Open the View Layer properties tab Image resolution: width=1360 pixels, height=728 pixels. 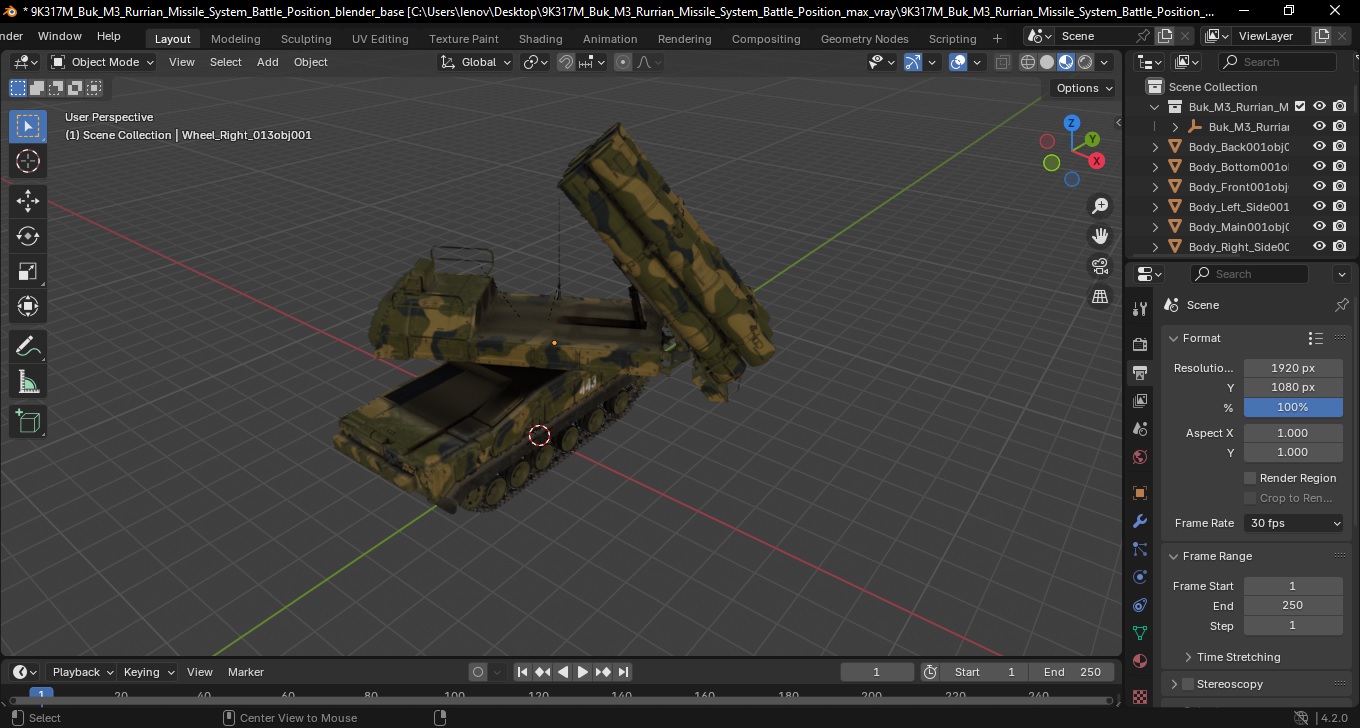pyautogui.click(x=1140, y=401)
